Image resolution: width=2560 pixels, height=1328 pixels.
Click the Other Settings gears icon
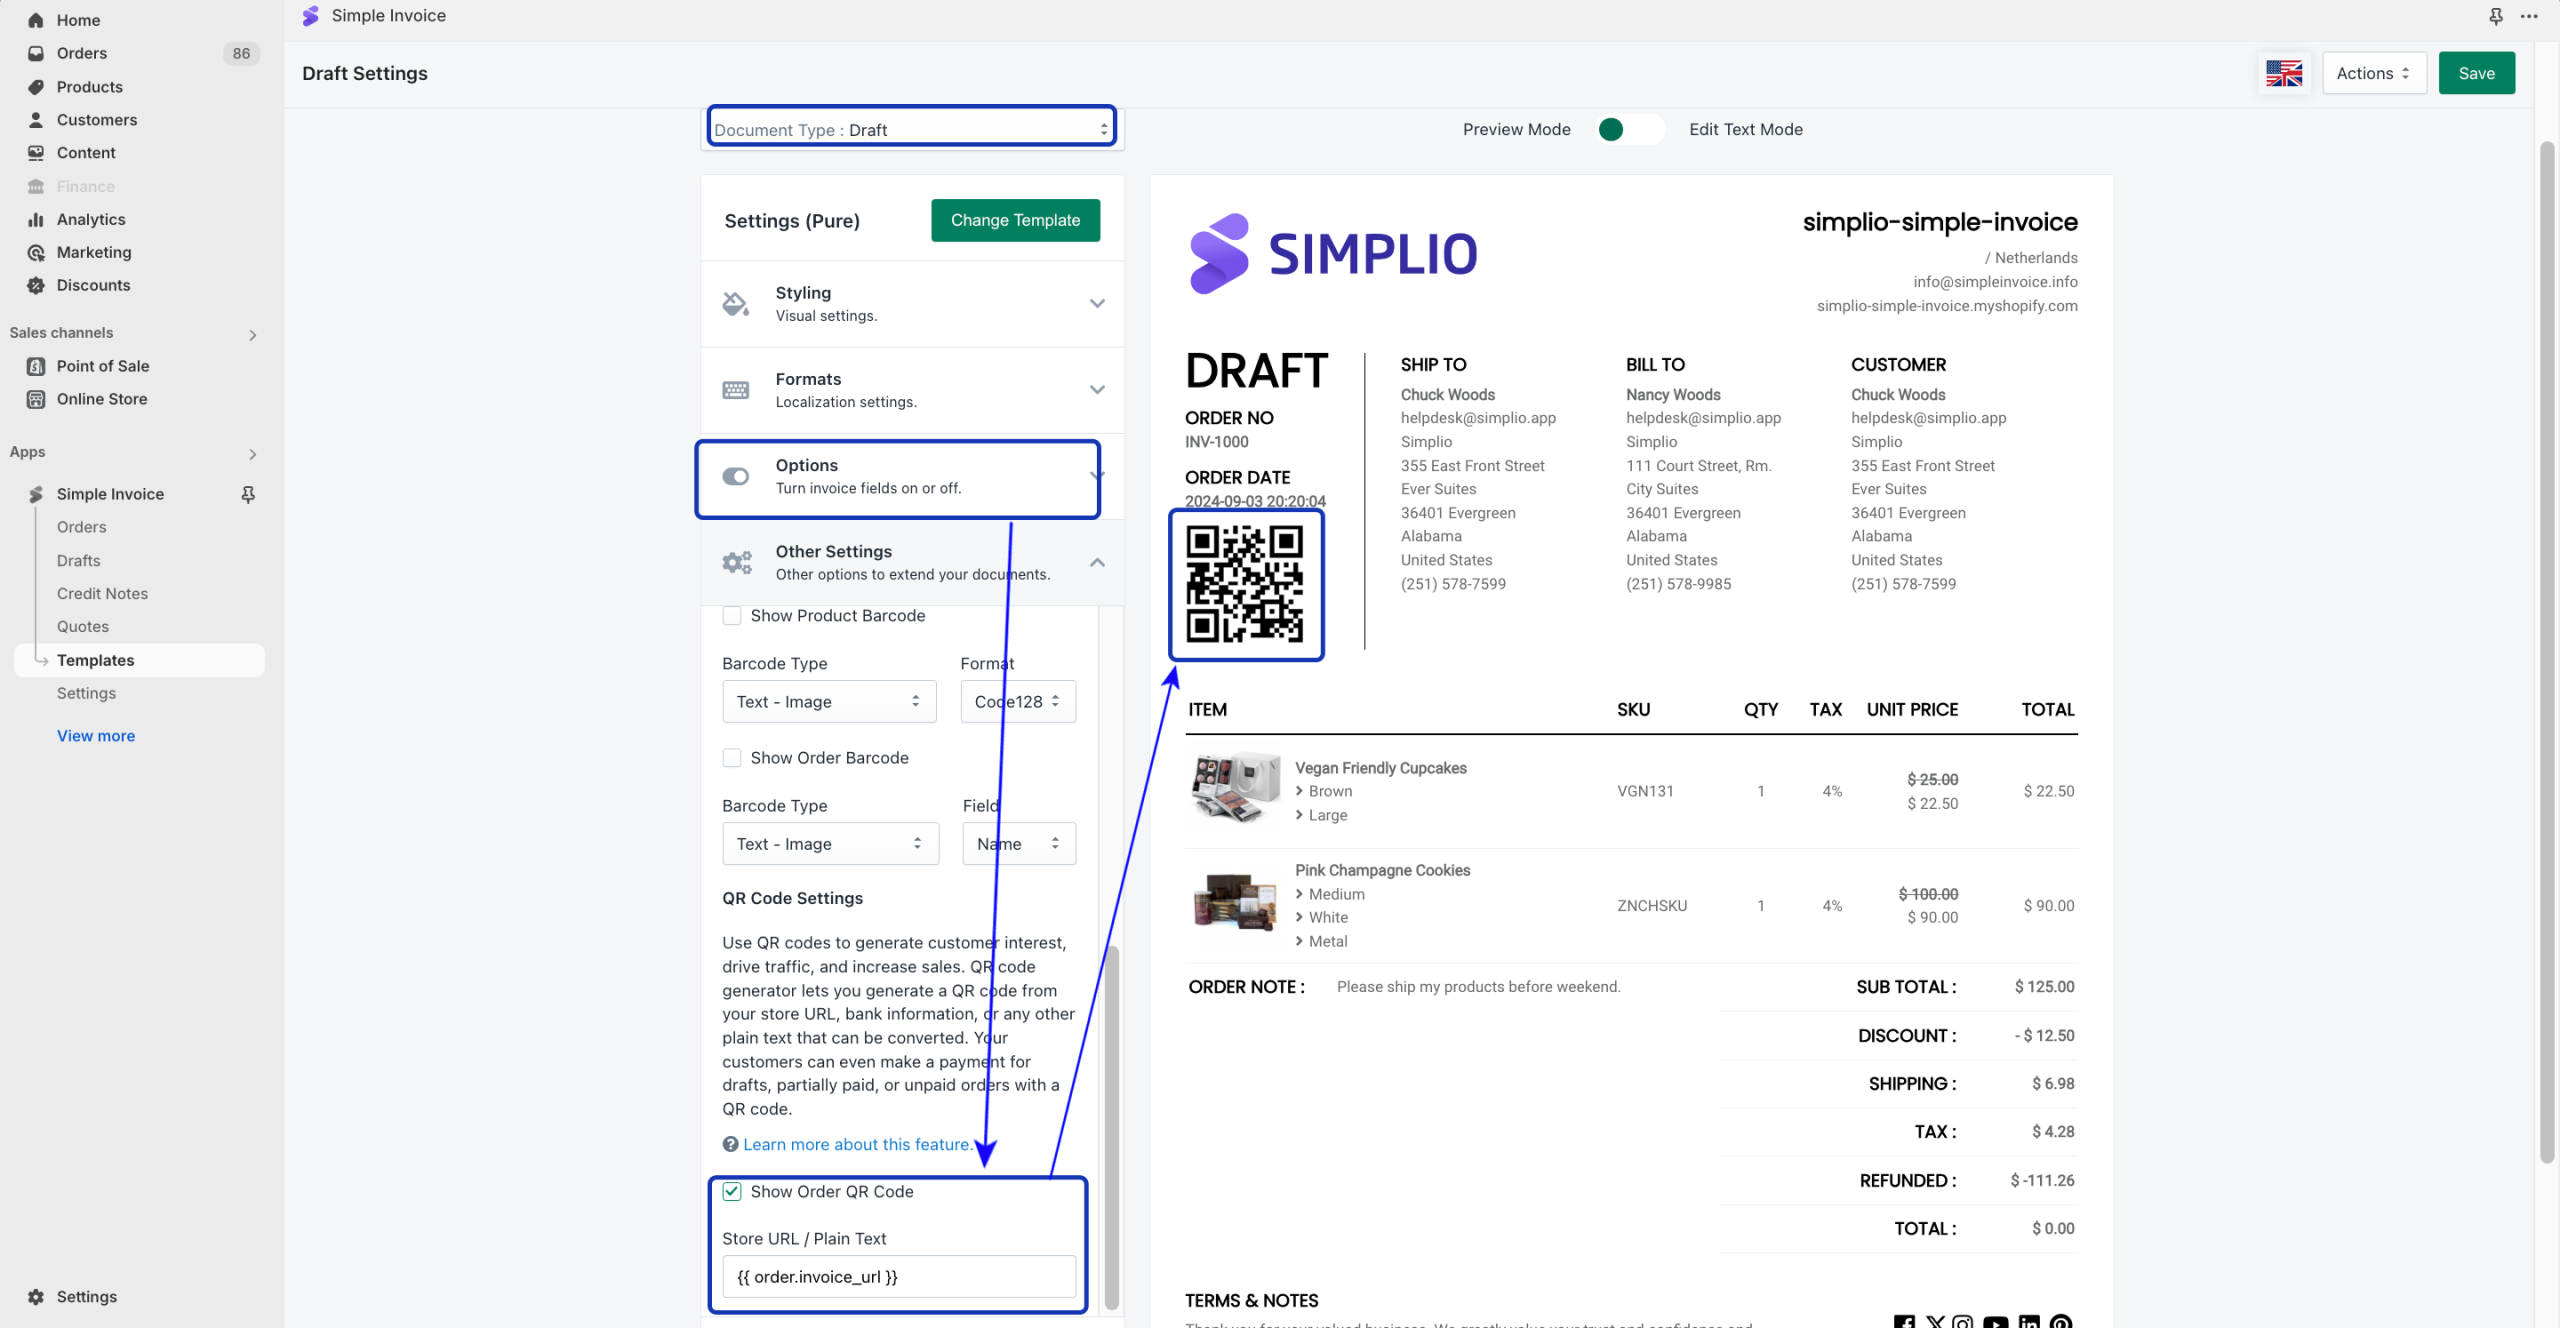737,562
